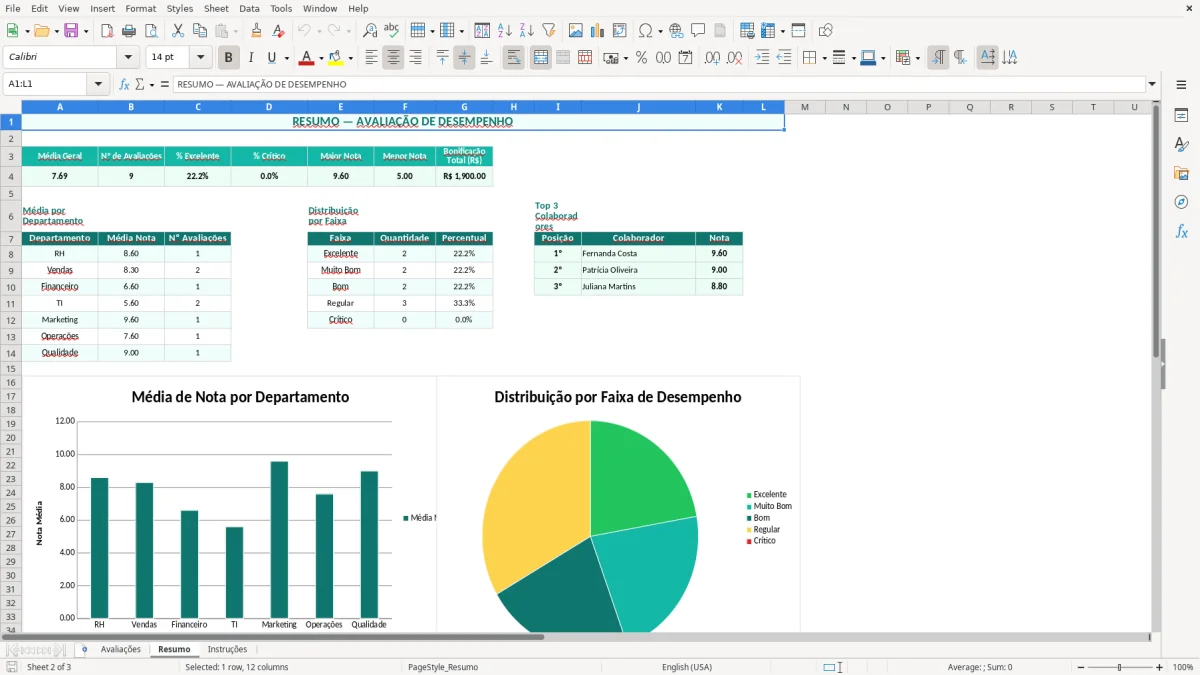This screenshot has height=675, width=1200.
Task: Click English (USA) language in status bar
Action: coord(687,667)
